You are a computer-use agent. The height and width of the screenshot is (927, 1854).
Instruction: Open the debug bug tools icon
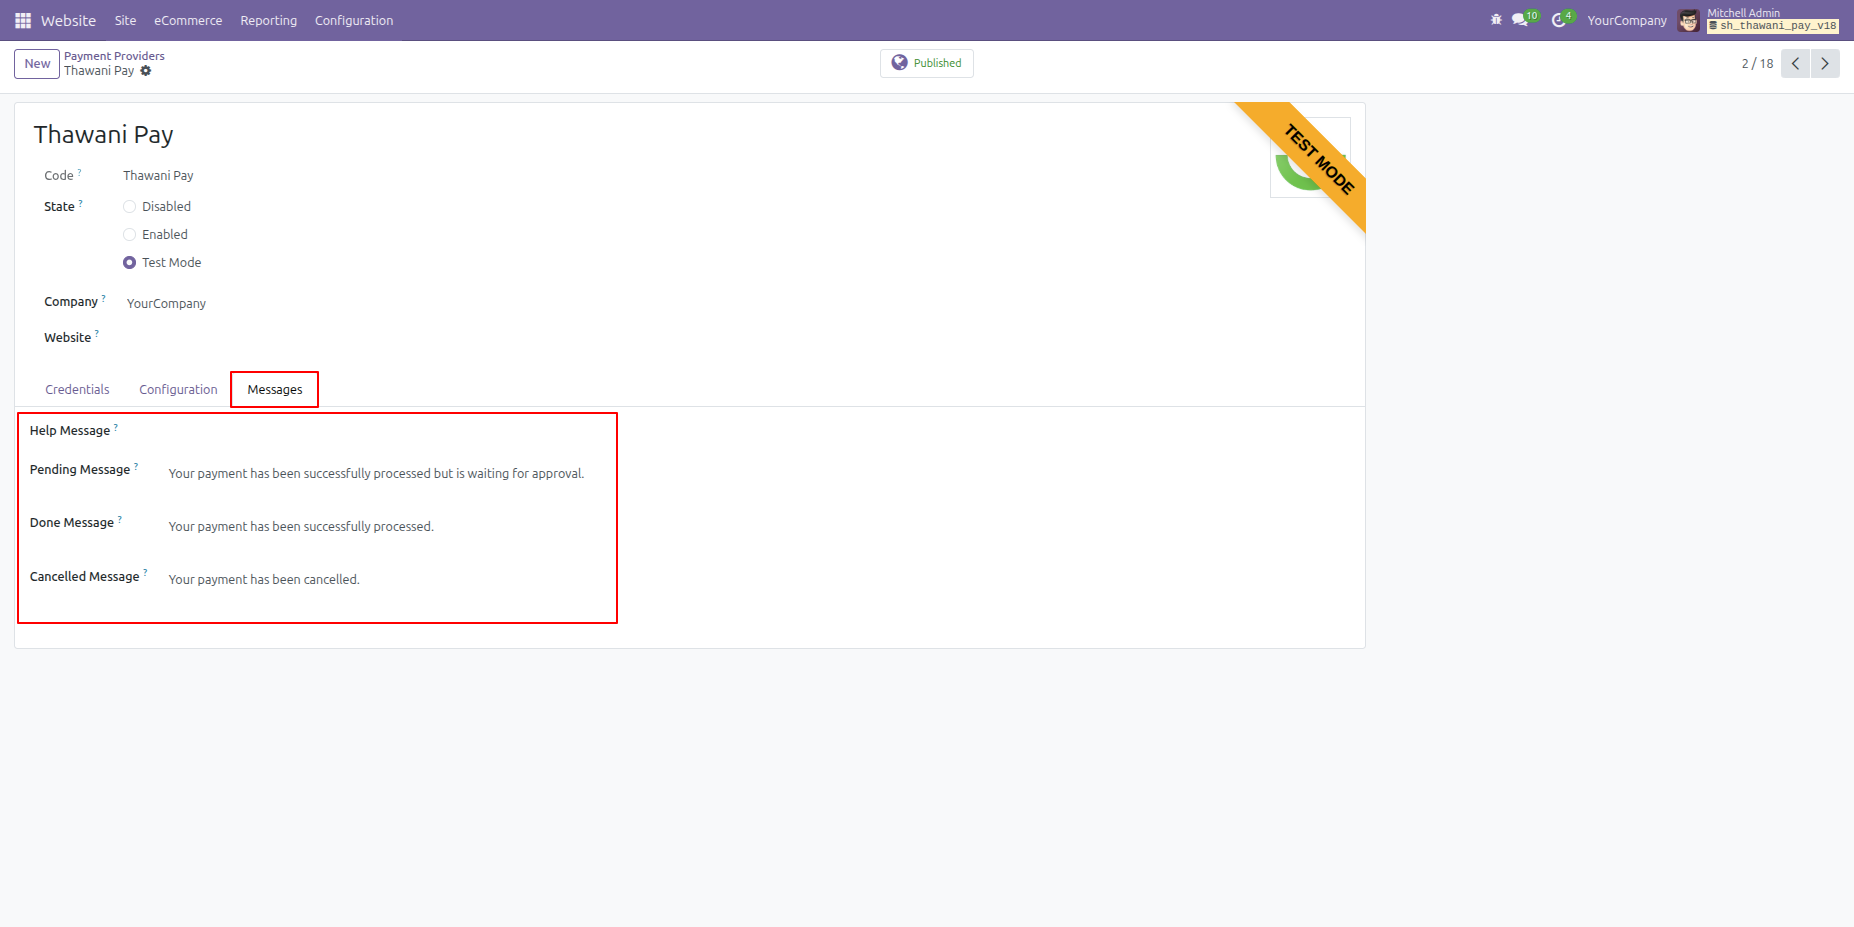(1496, 20)
